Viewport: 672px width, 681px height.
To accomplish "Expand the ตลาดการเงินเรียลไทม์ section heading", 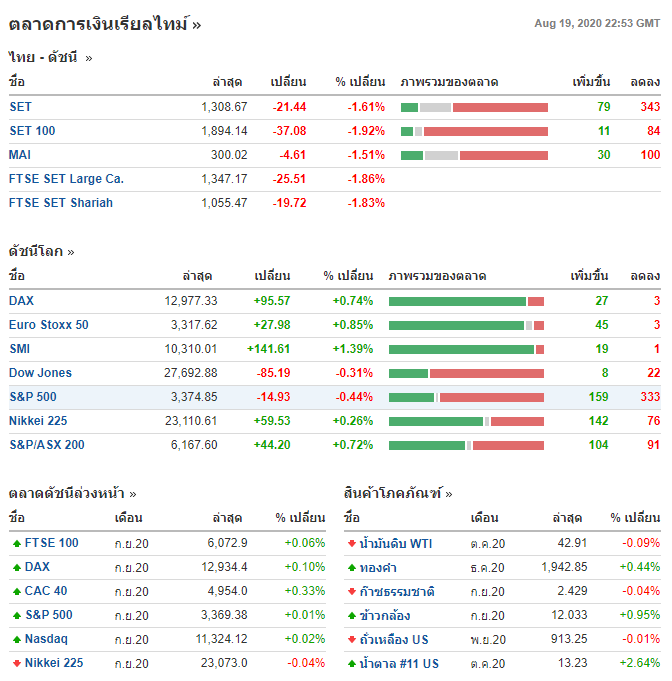I will coord(105,24).
